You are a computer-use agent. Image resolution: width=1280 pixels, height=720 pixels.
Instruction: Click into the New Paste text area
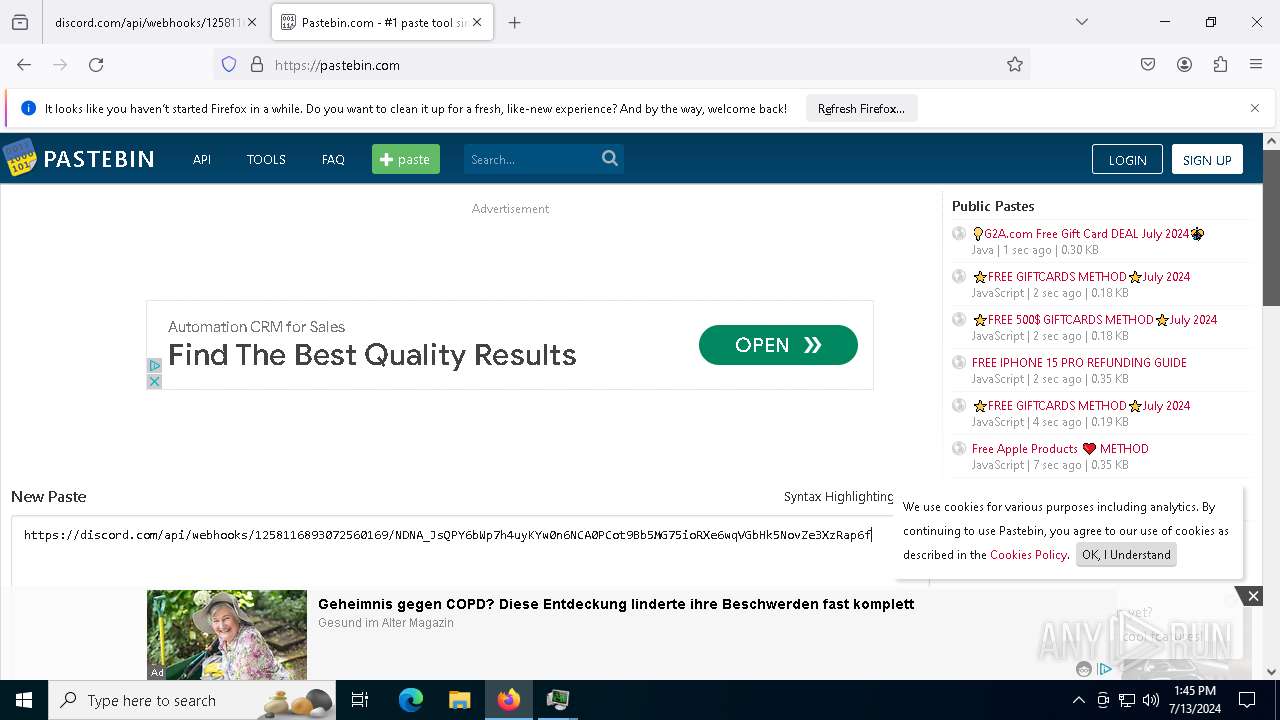click(468, 552)
